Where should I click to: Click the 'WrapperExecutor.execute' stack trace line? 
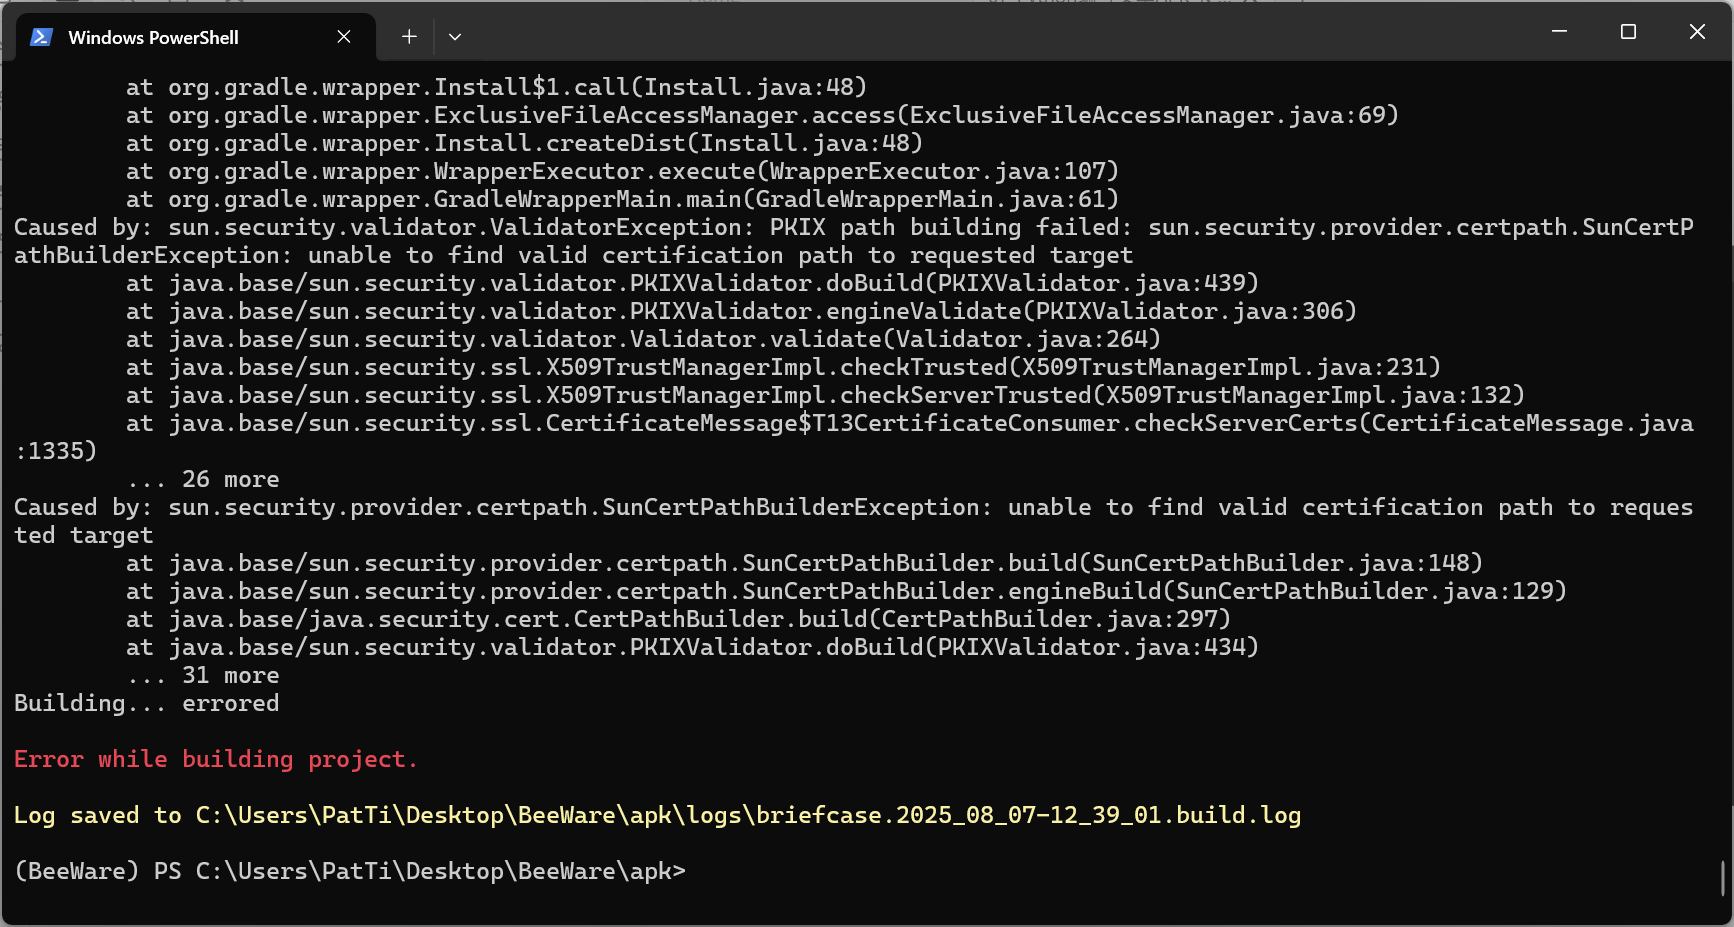coord(622,171)
